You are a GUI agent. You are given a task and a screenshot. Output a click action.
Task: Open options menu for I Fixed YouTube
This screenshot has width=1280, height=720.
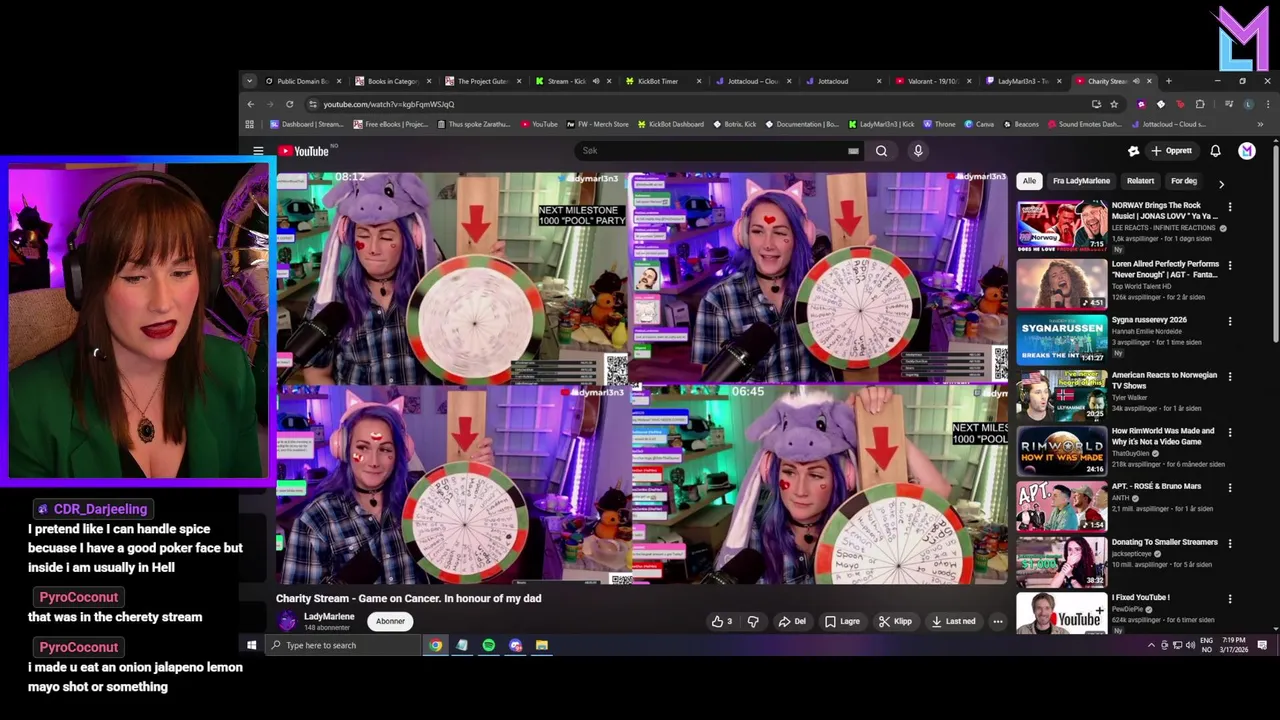(1230, 599)
